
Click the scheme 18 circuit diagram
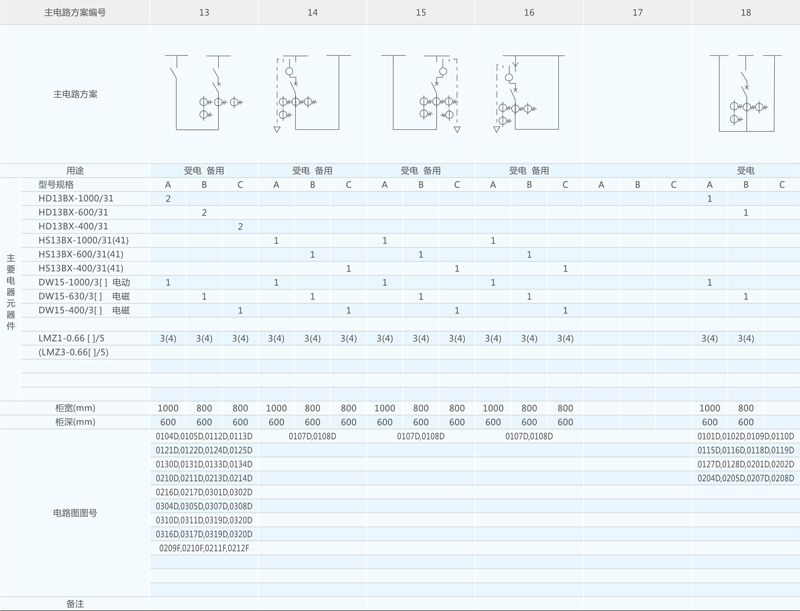[745, 93]
